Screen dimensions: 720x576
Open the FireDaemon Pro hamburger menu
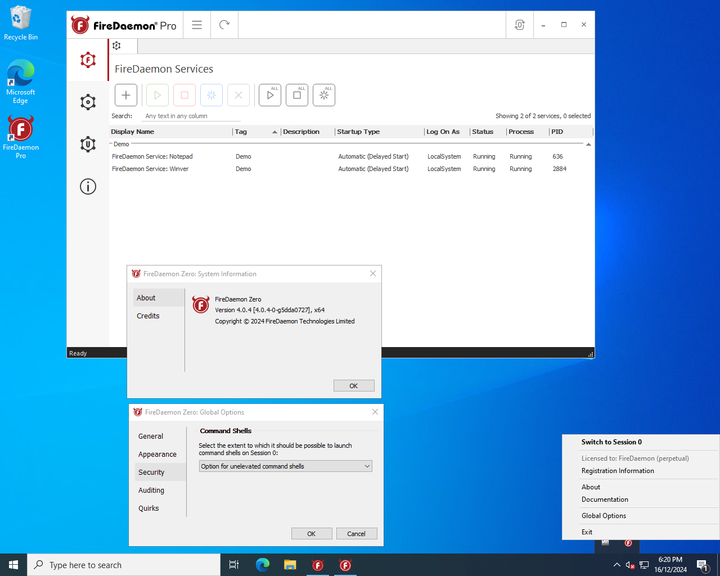coord(197,25)
